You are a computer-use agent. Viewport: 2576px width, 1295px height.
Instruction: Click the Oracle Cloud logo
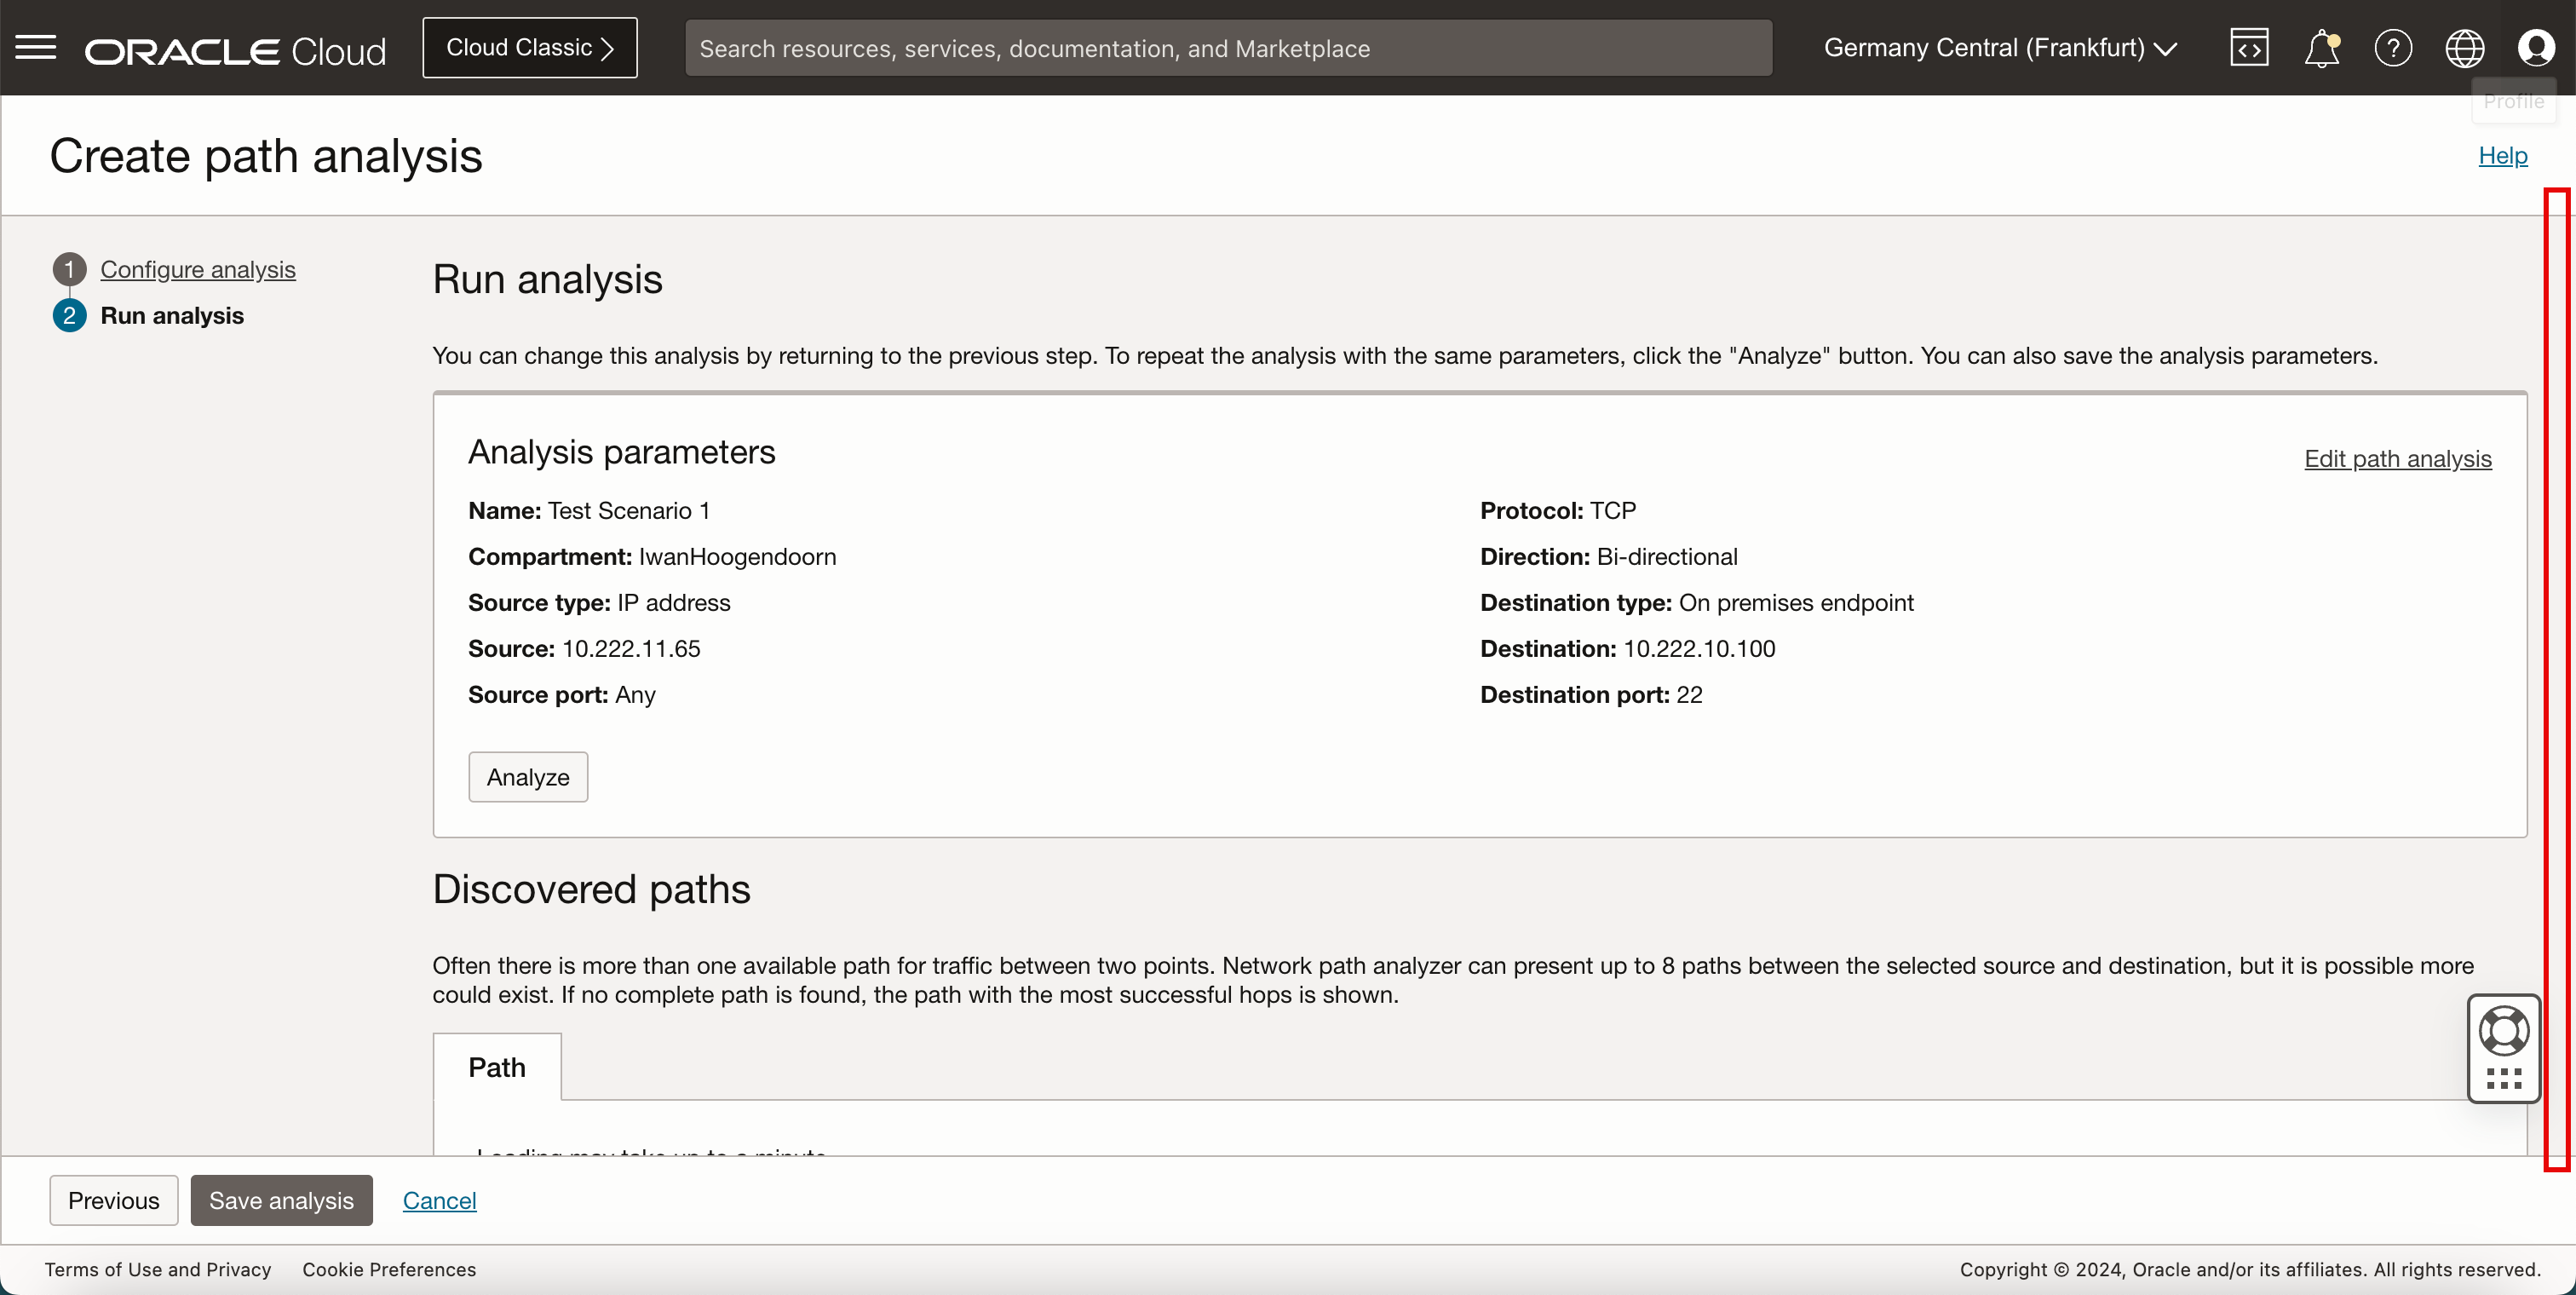235,50
